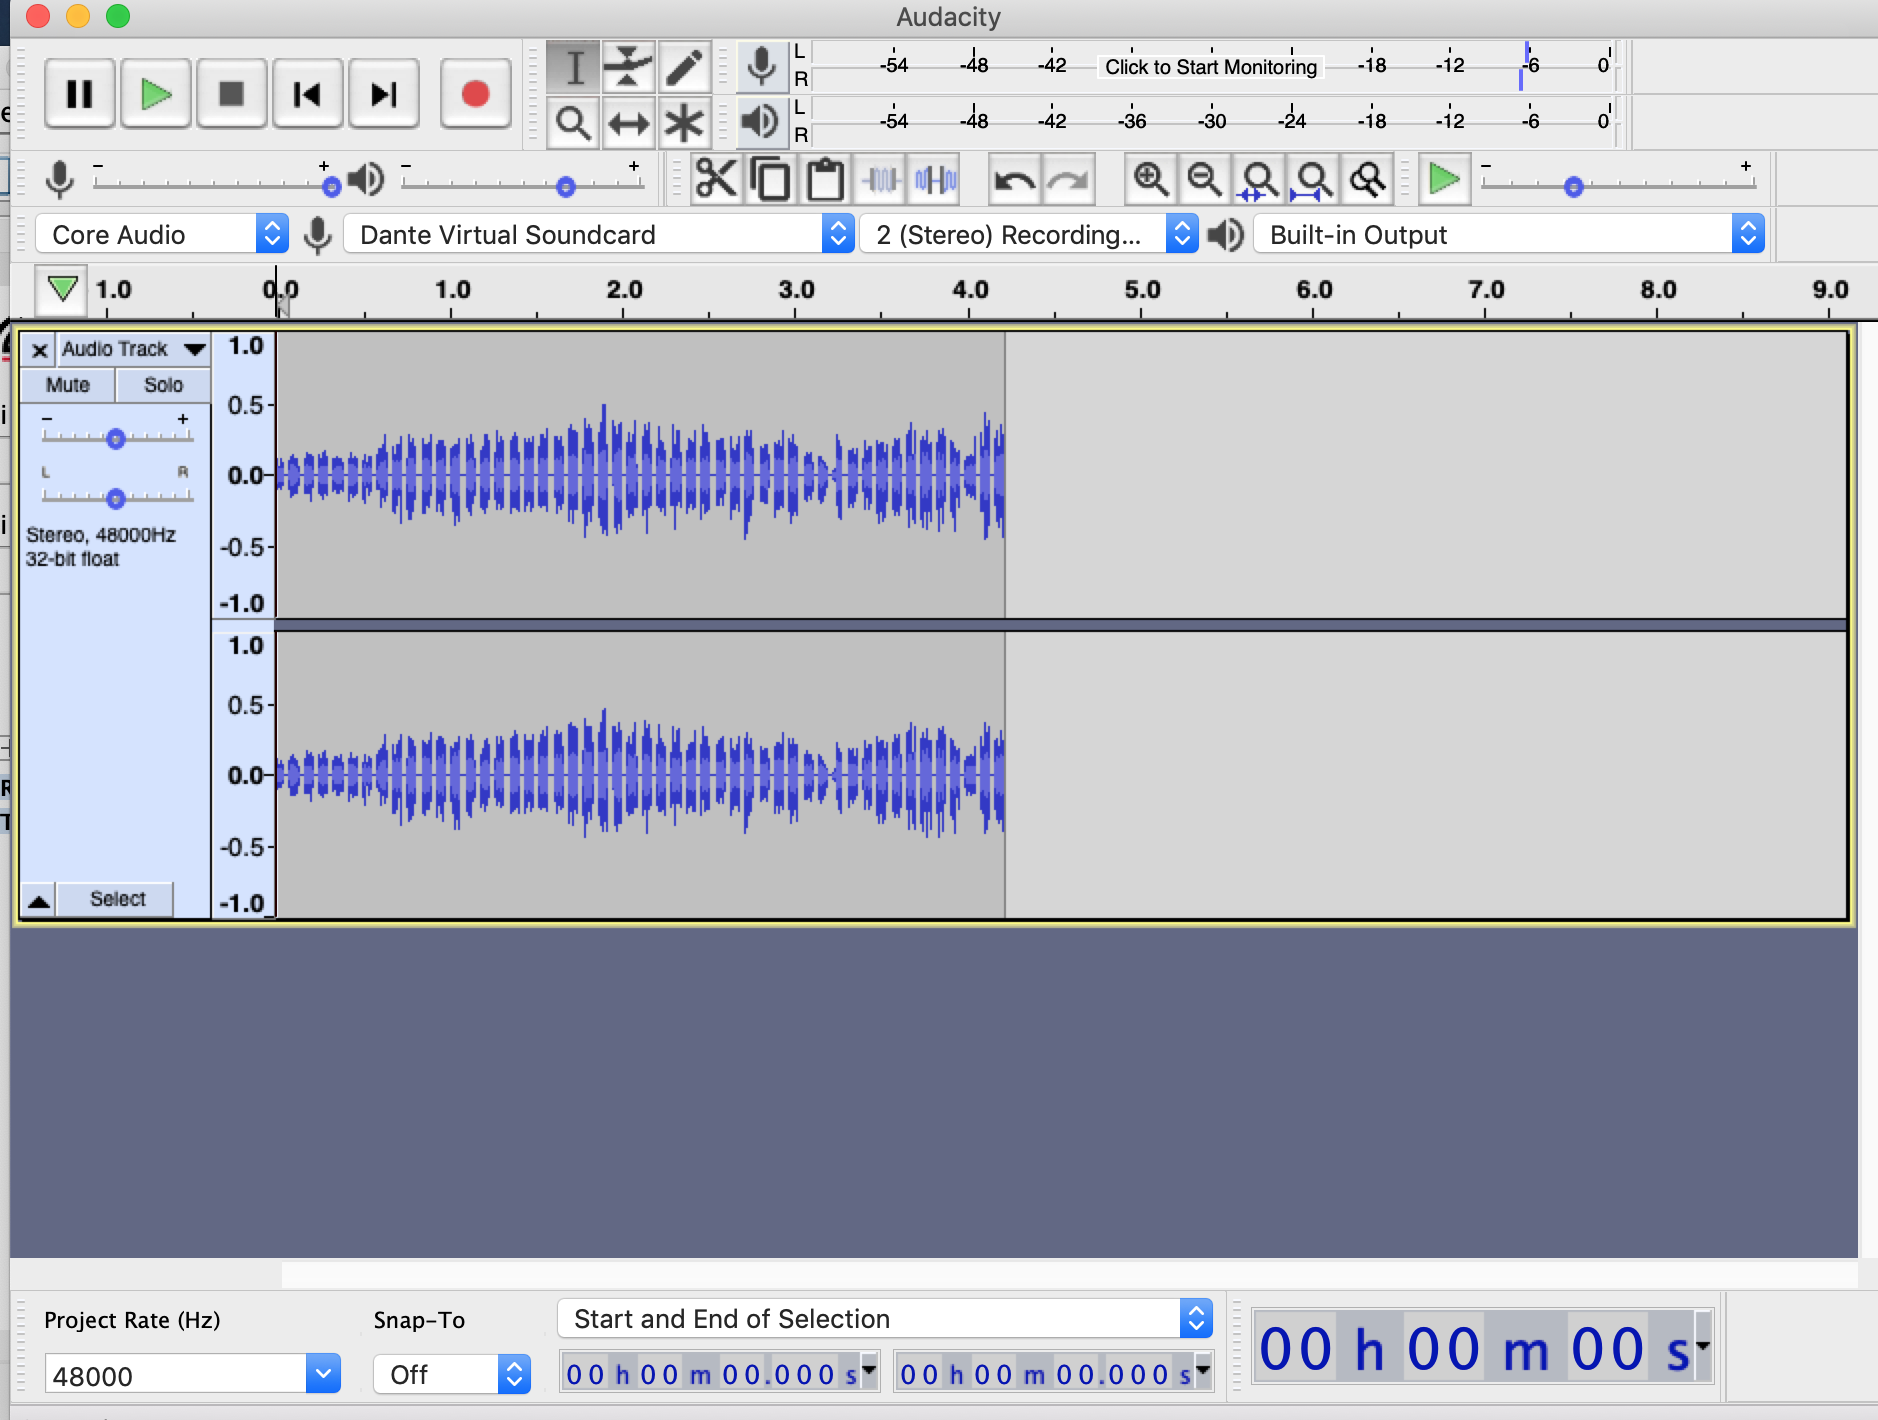
Task: Click the Zoom Toggle icon
Action: point(1367,180)
